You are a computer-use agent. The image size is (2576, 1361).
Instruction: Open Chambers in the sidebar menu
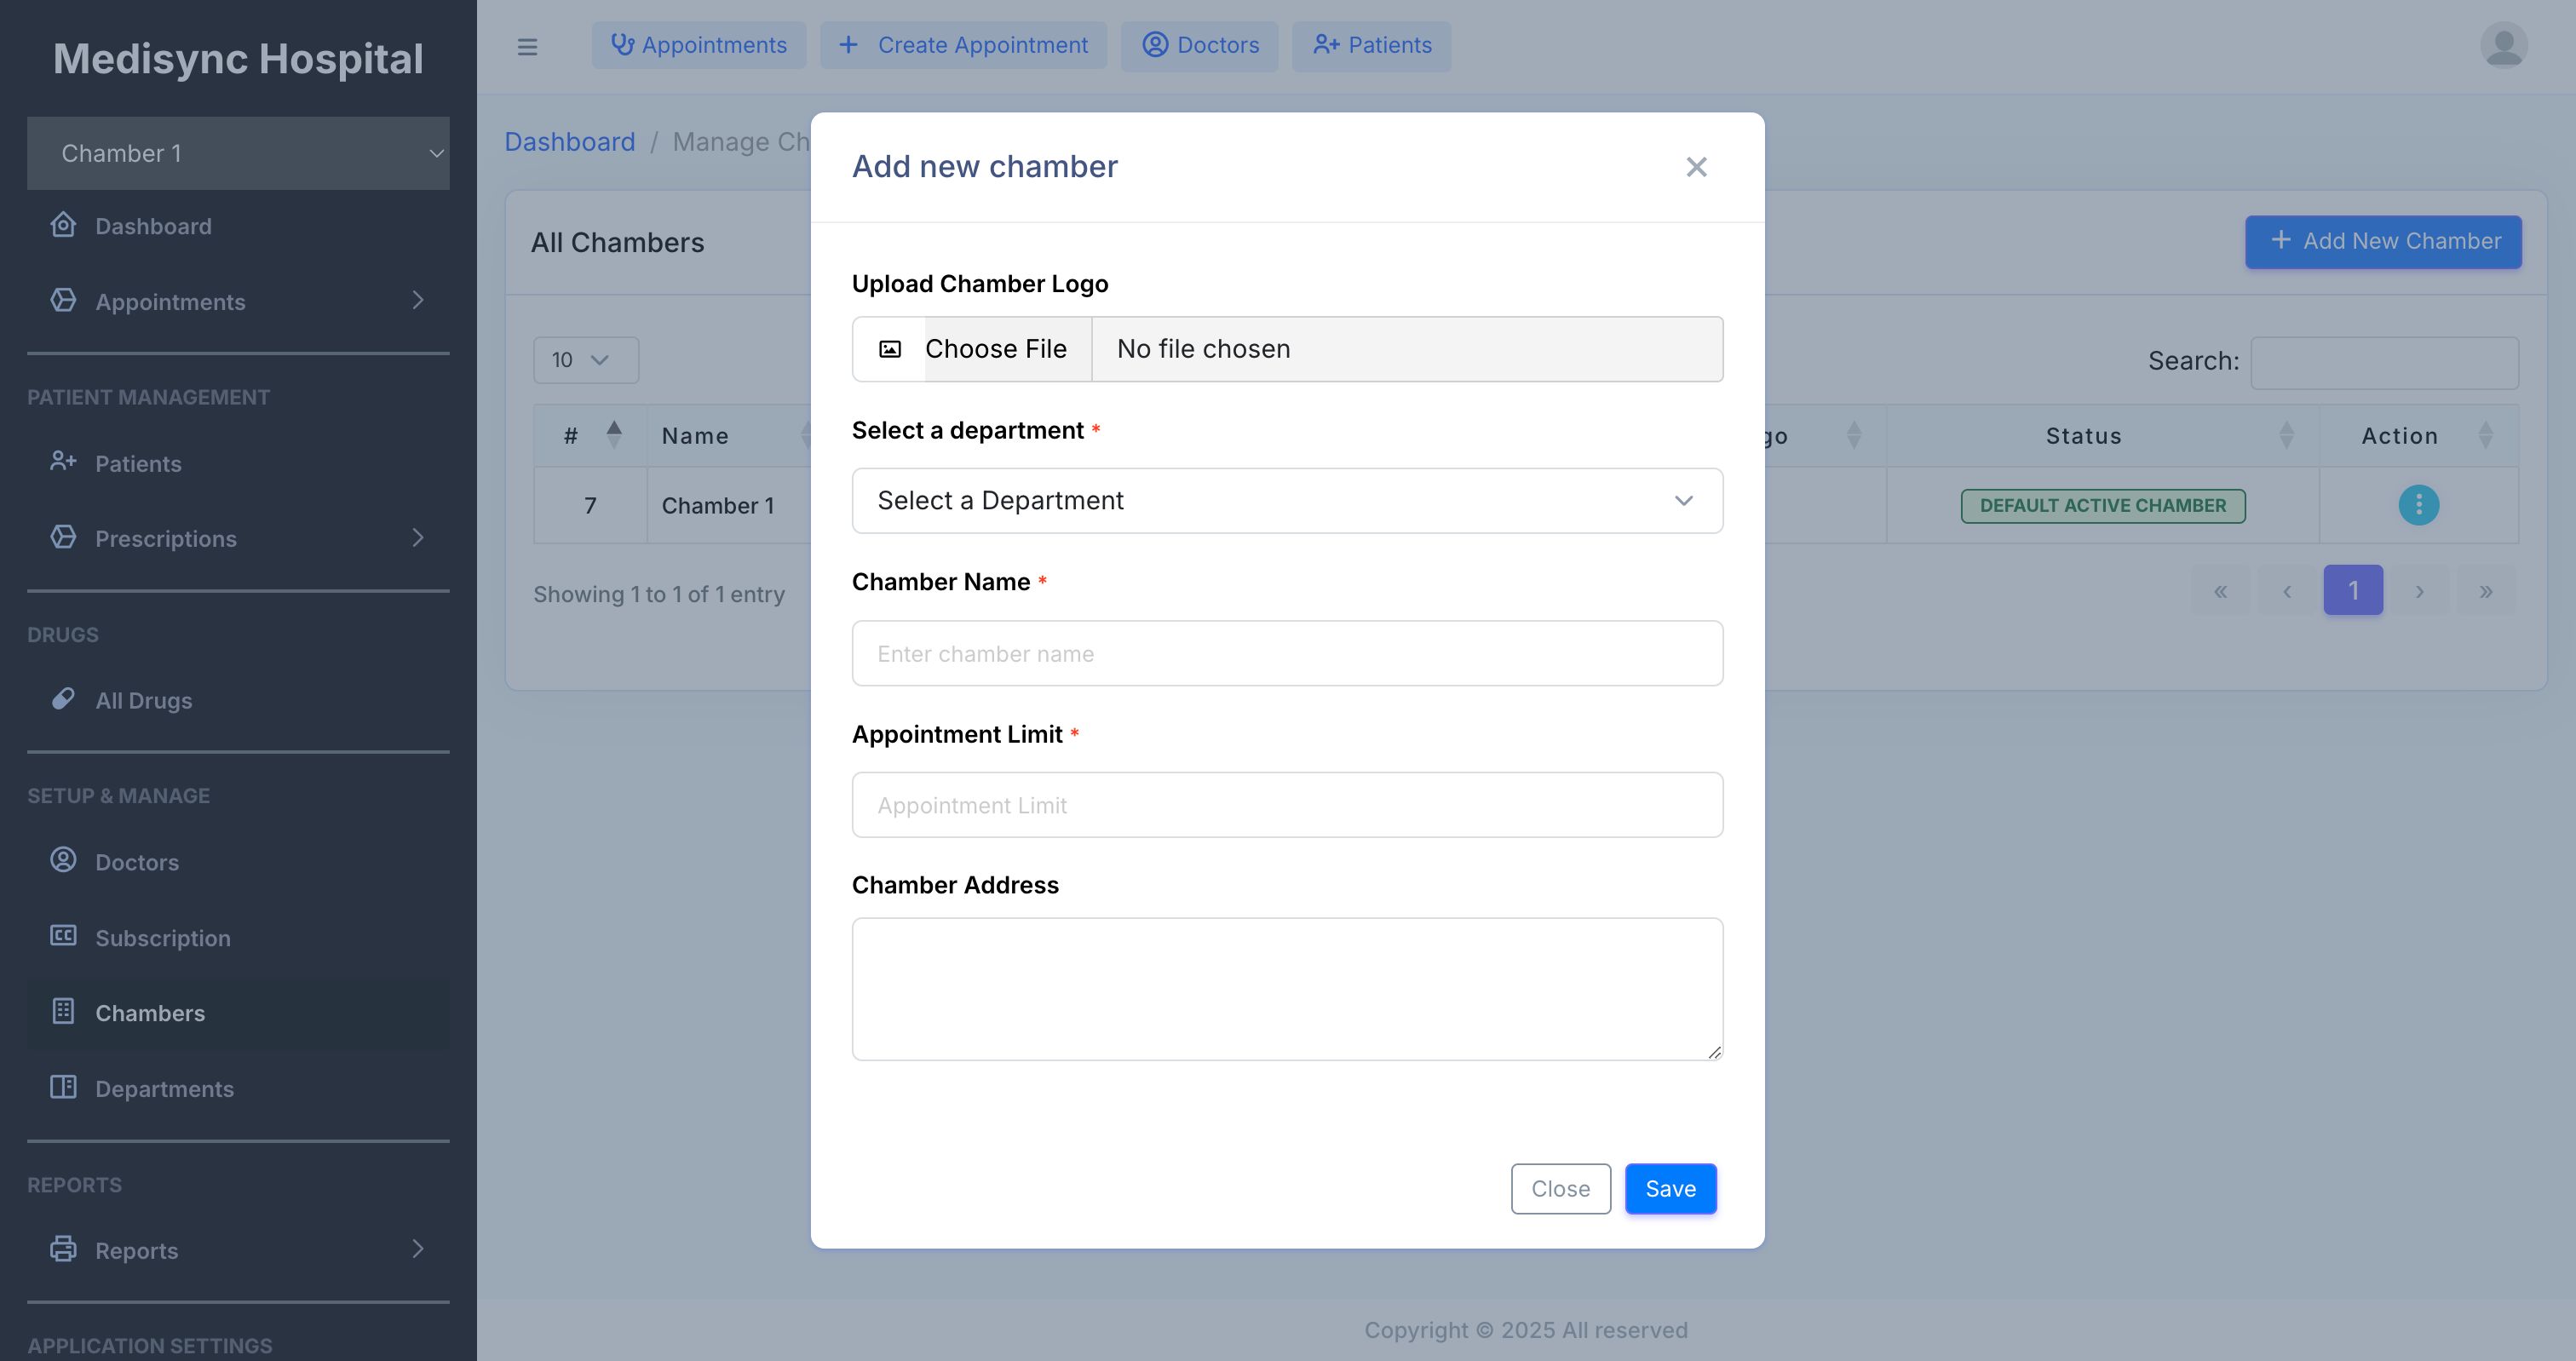click(150, 1013)
